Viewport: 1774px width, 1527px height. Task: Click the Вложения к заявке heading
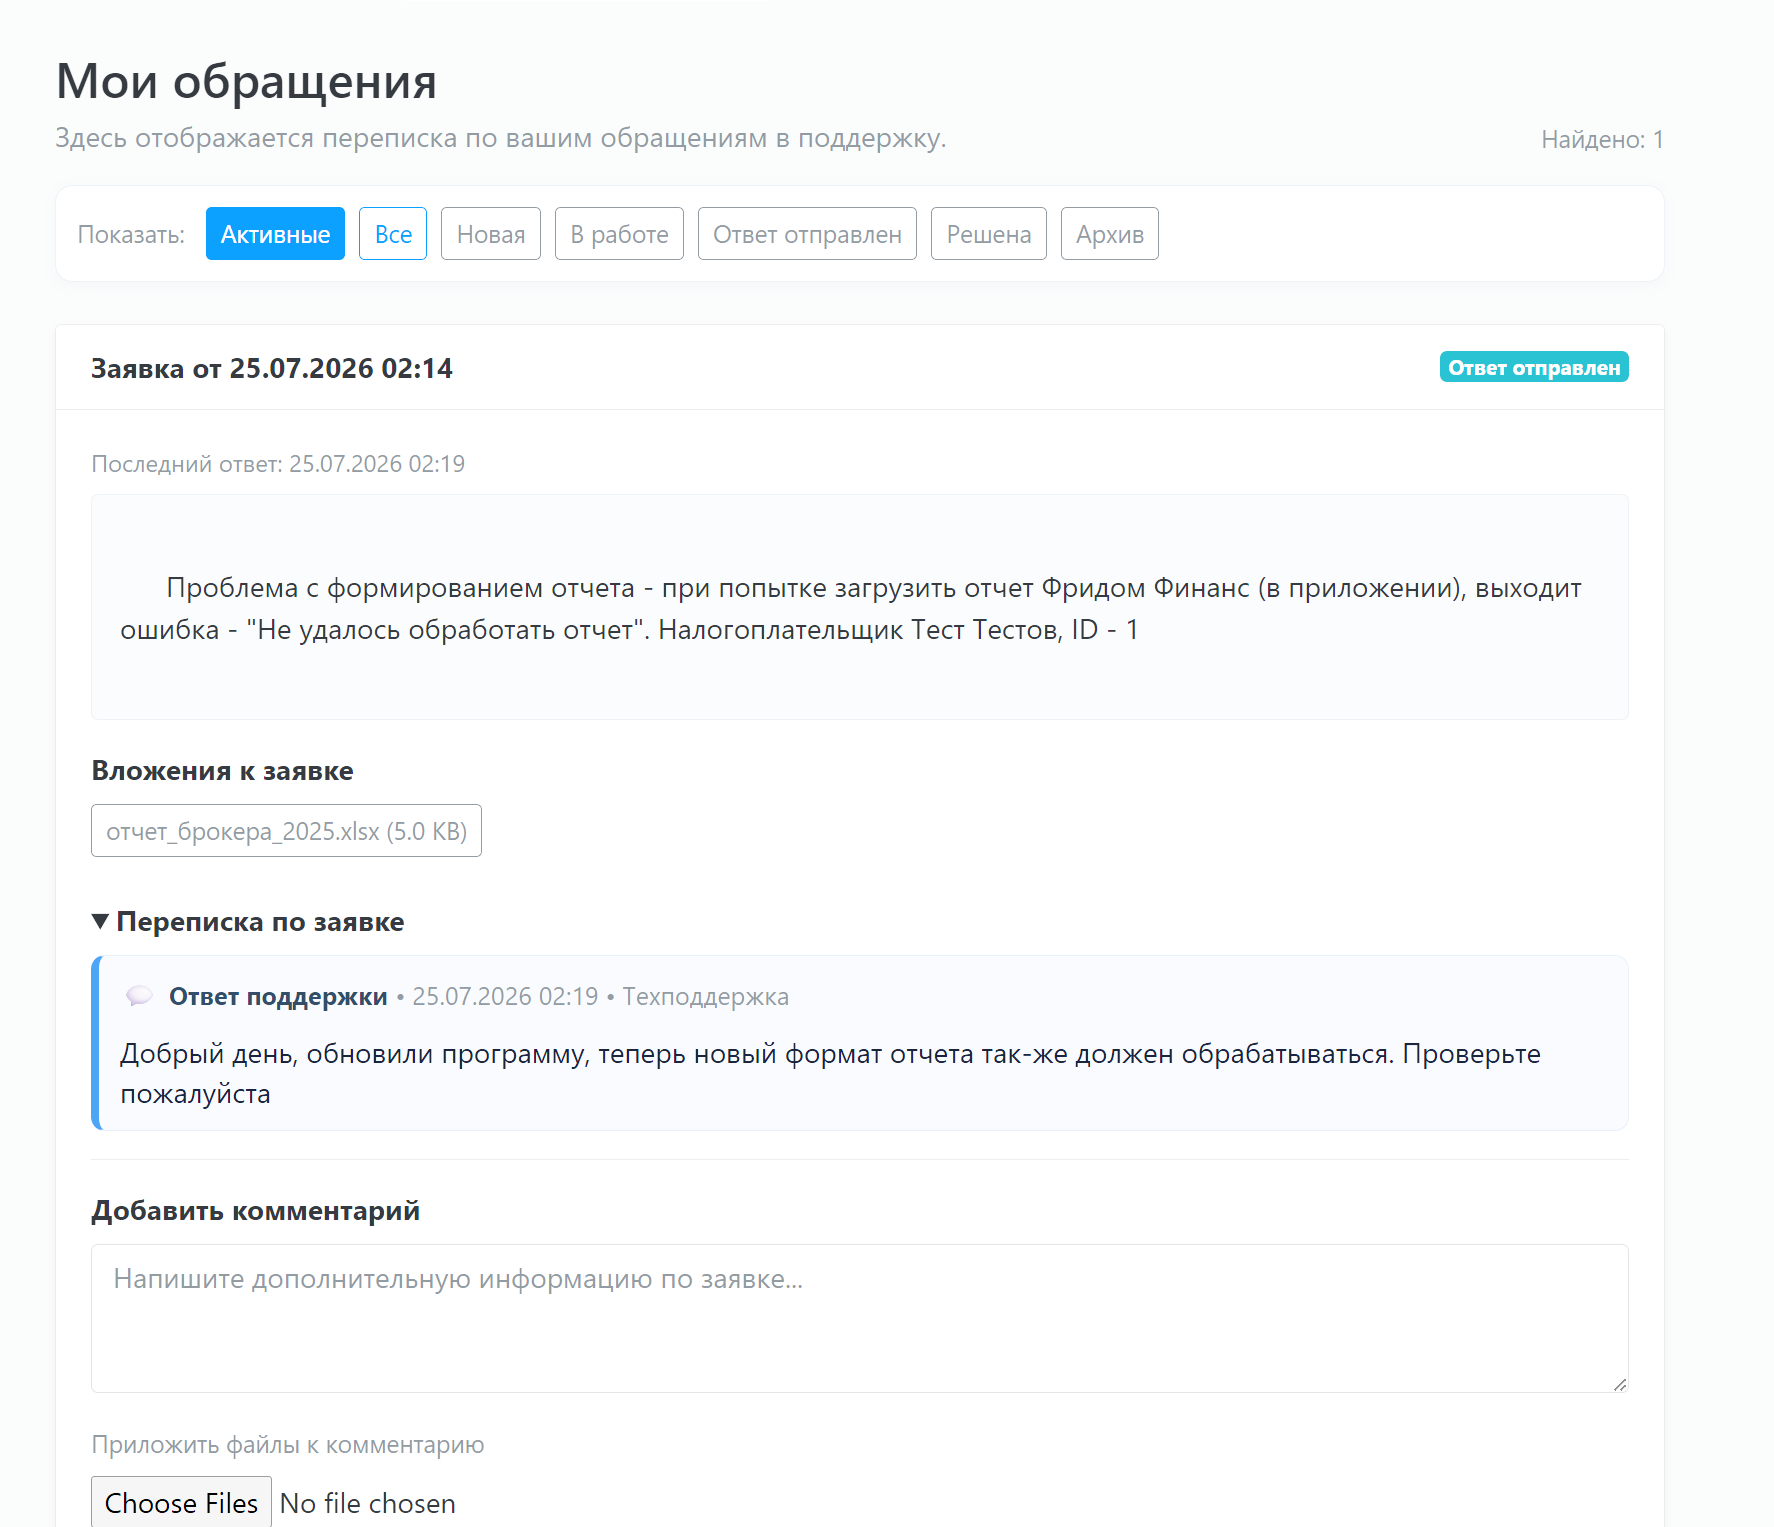[x=222, y=771]
